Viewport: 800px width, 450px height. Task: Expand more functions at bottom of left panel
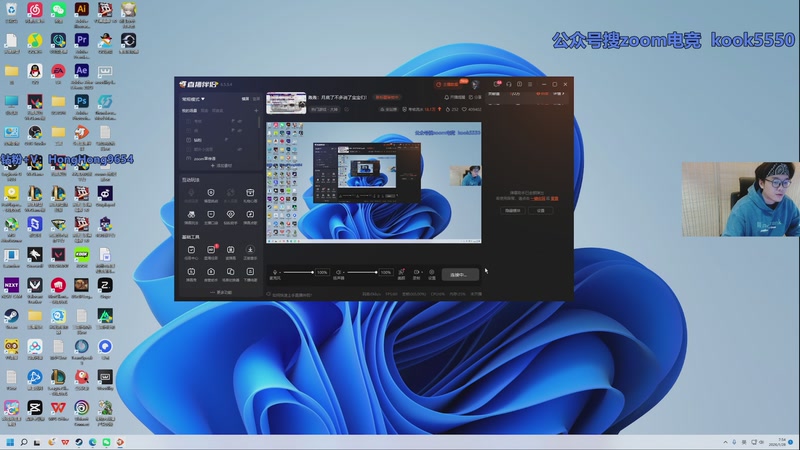220,293
